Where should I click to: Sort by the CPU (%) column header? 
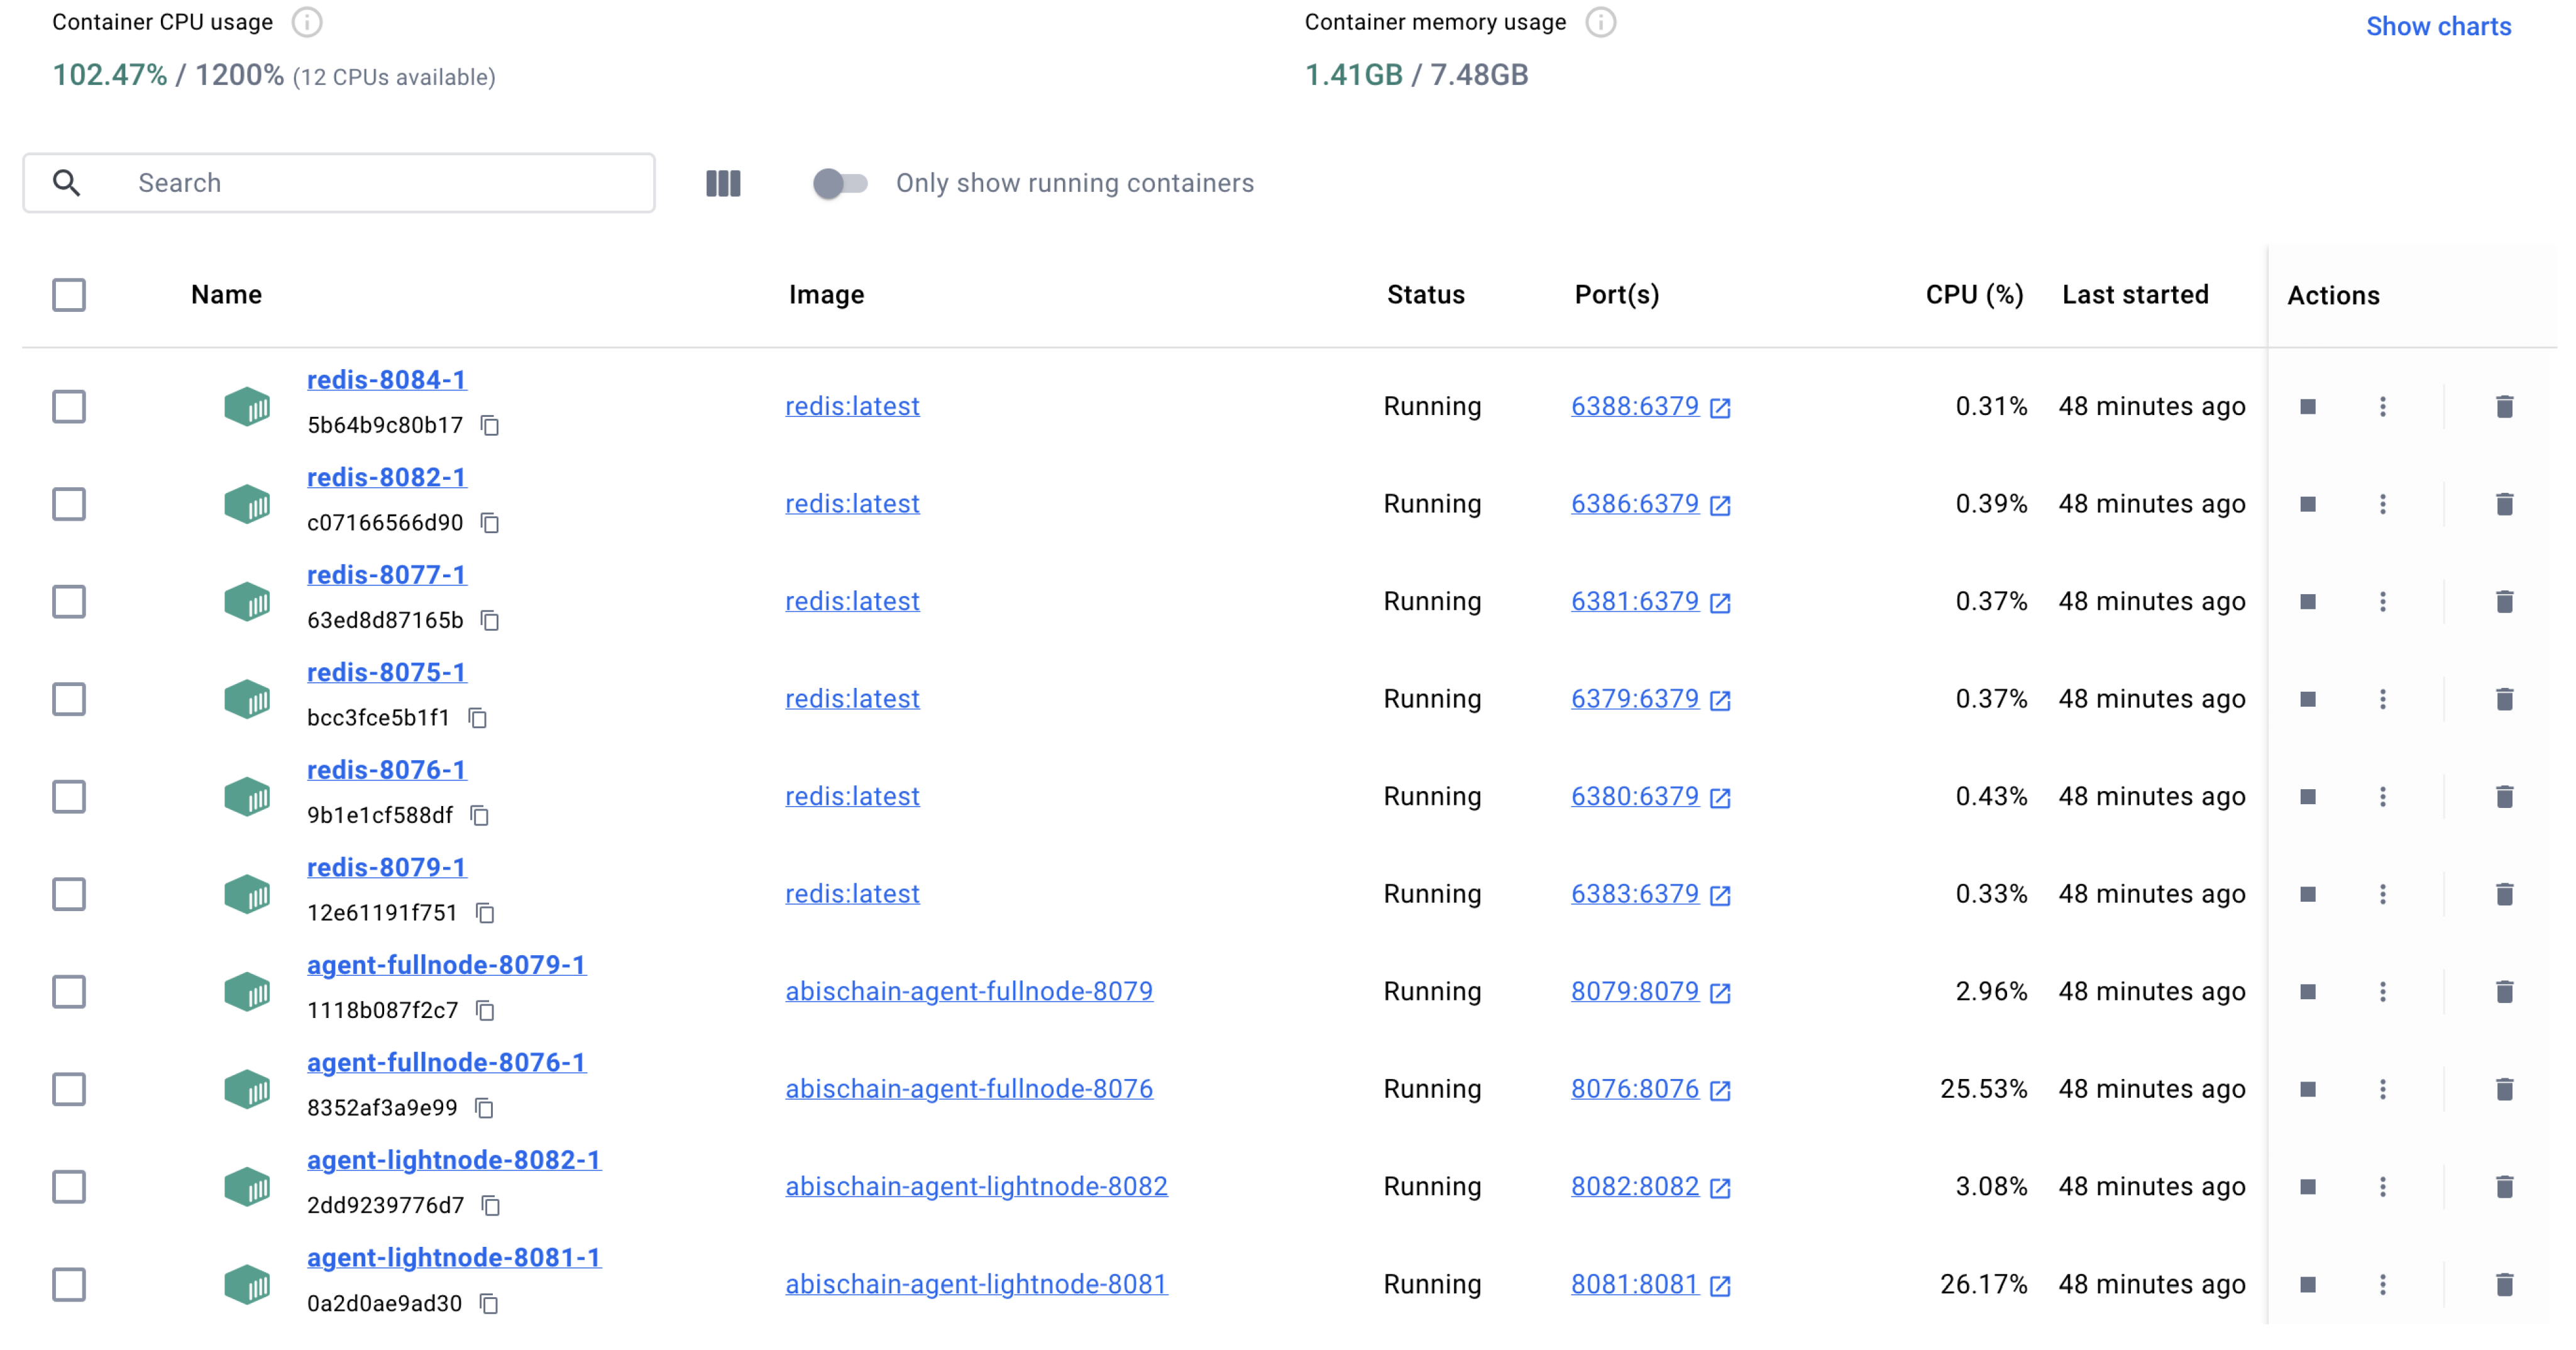coord(1973,295)
